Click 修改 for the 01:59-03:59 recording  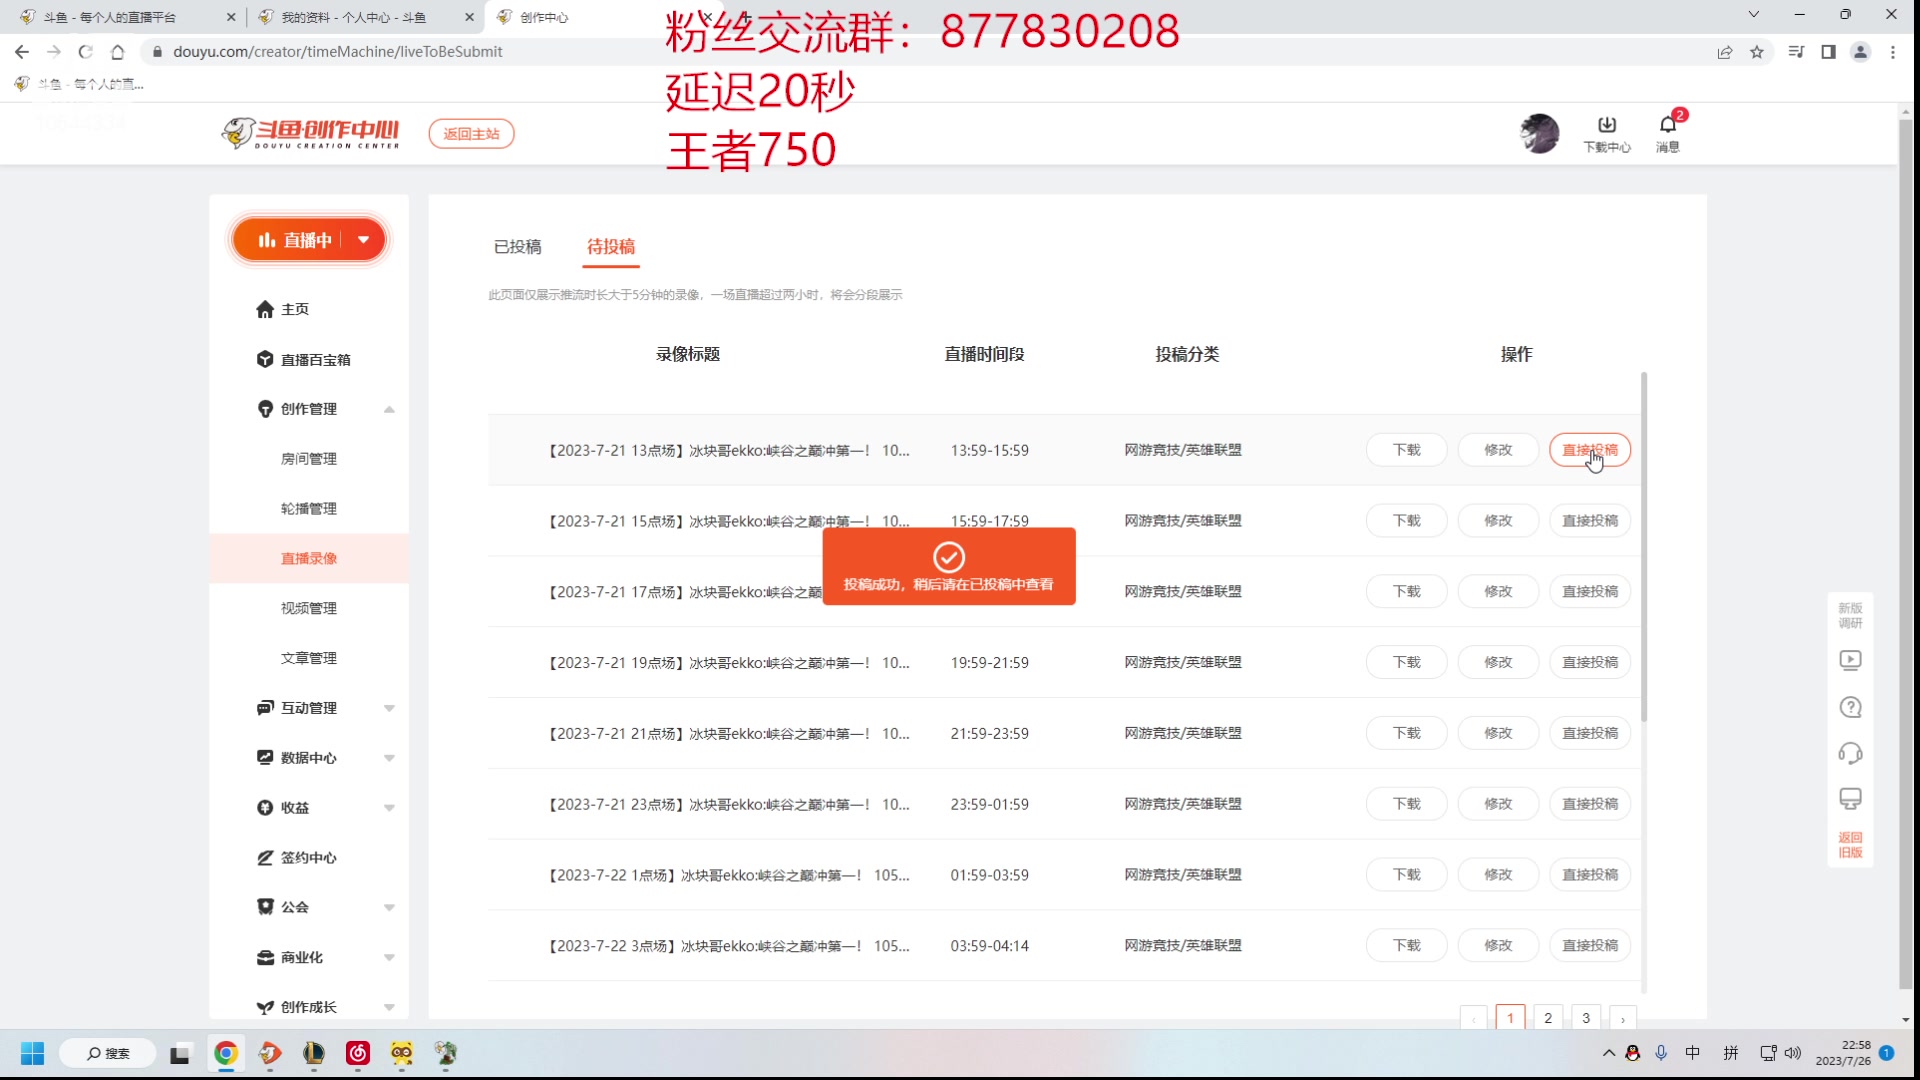(1497, 875)
